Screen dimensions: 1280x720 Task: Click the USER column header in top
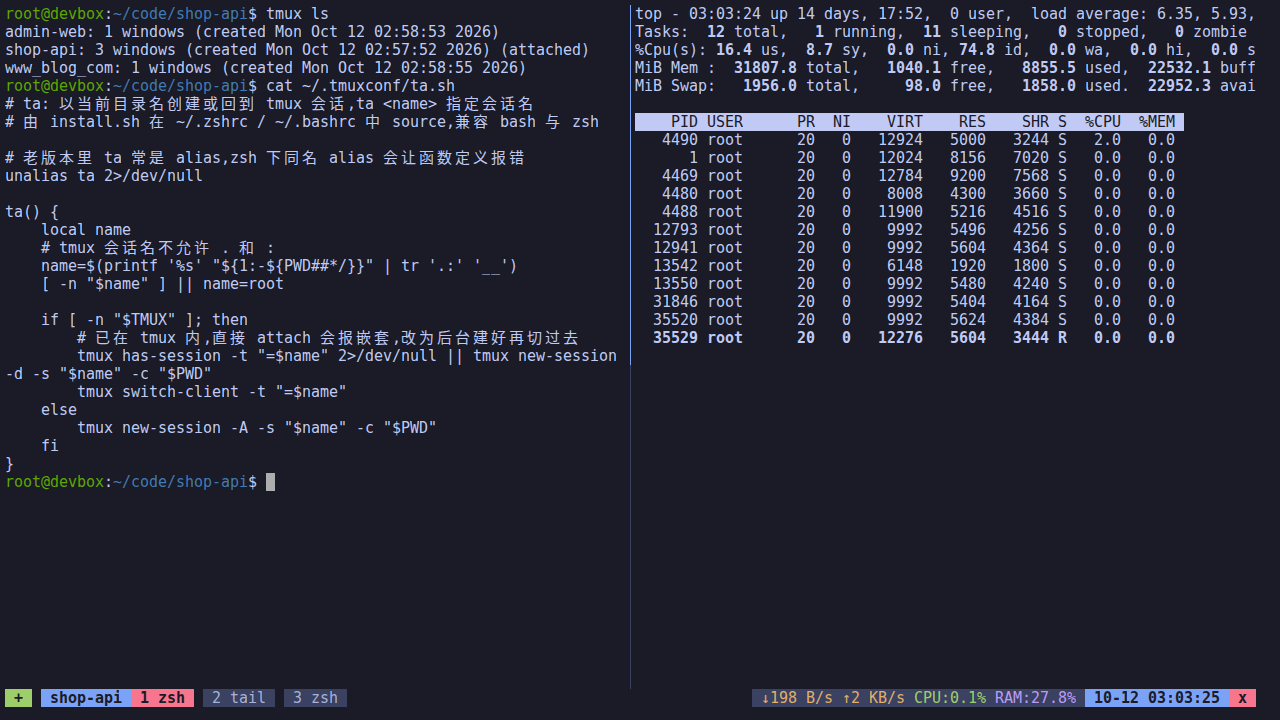click(x=725, y=122)
